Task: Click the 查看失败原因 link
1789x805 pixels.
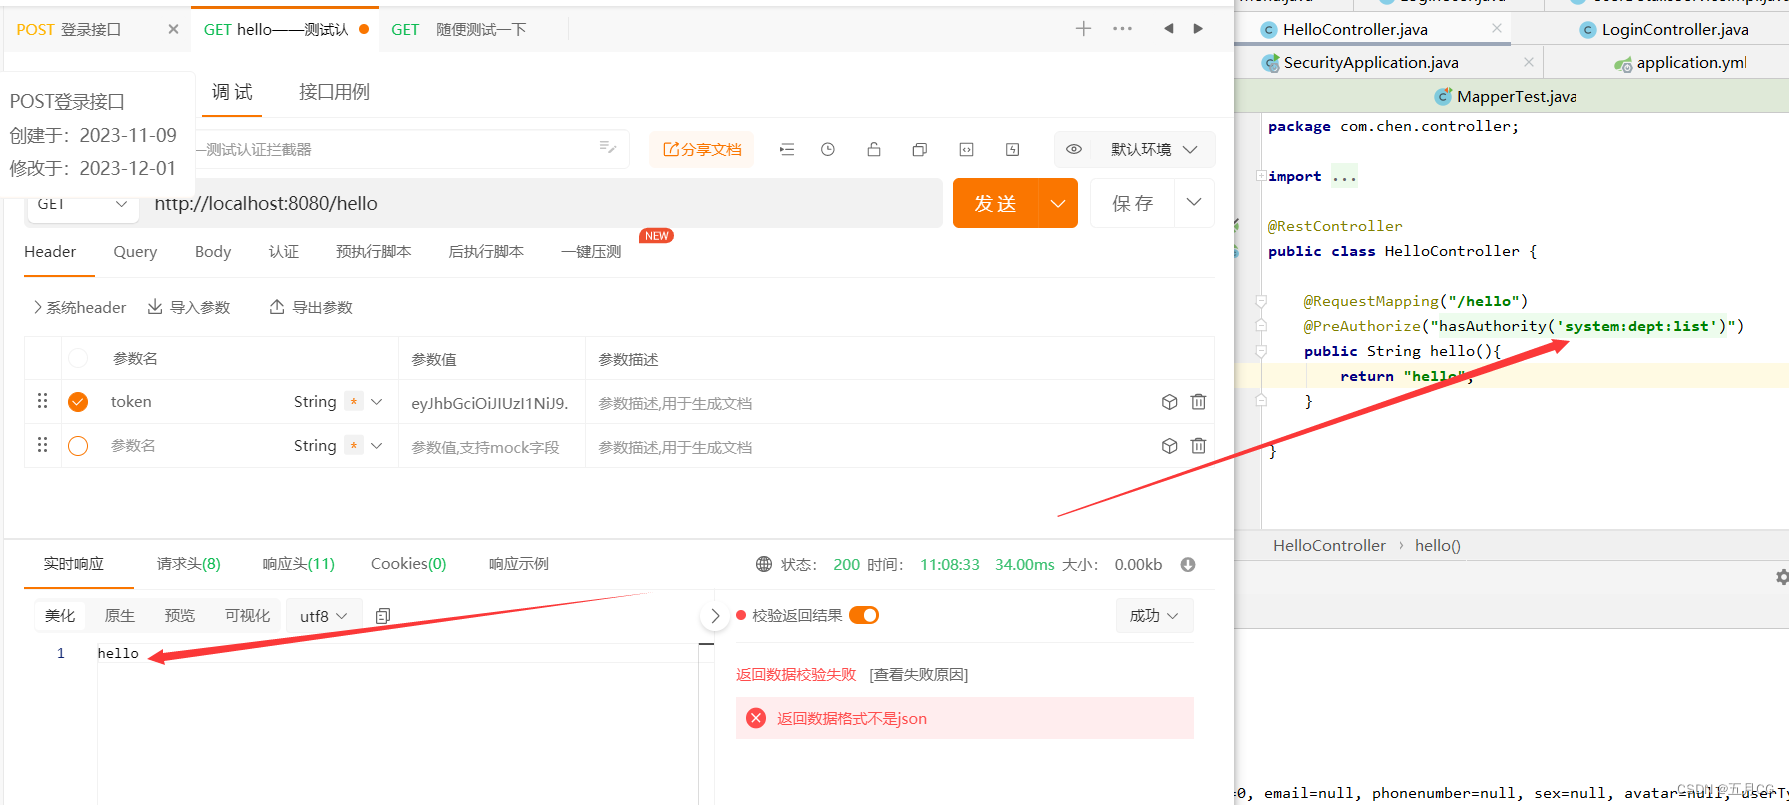Action: (919, 675)
